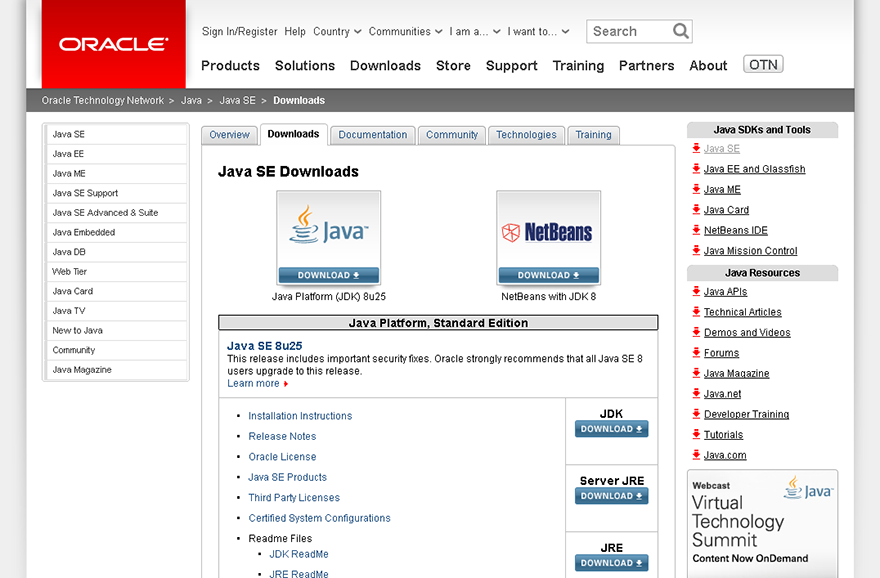This screenshot has width=880, height=578.
Task: Click Web Tier in left sidebar
Action: 117,272
